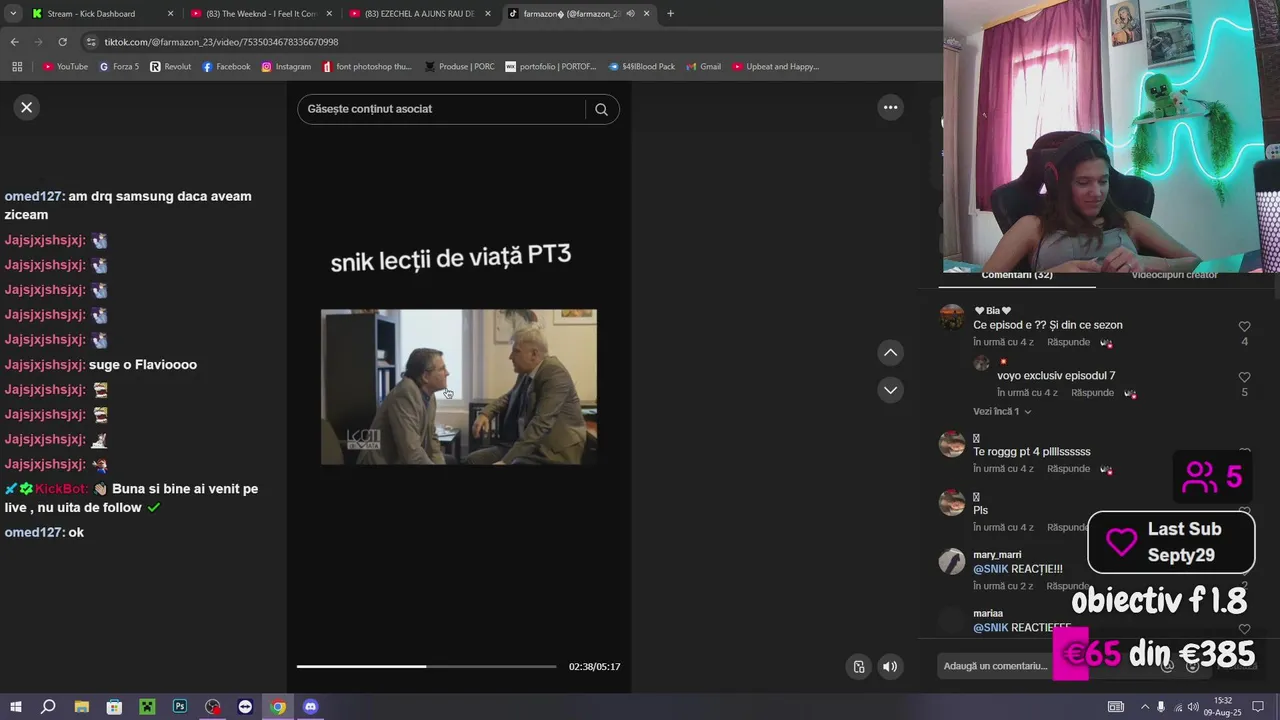Like the 'REACTIEEEE' comment from mariaa
Screen dimensions: 1280x720
[1245, 629]
